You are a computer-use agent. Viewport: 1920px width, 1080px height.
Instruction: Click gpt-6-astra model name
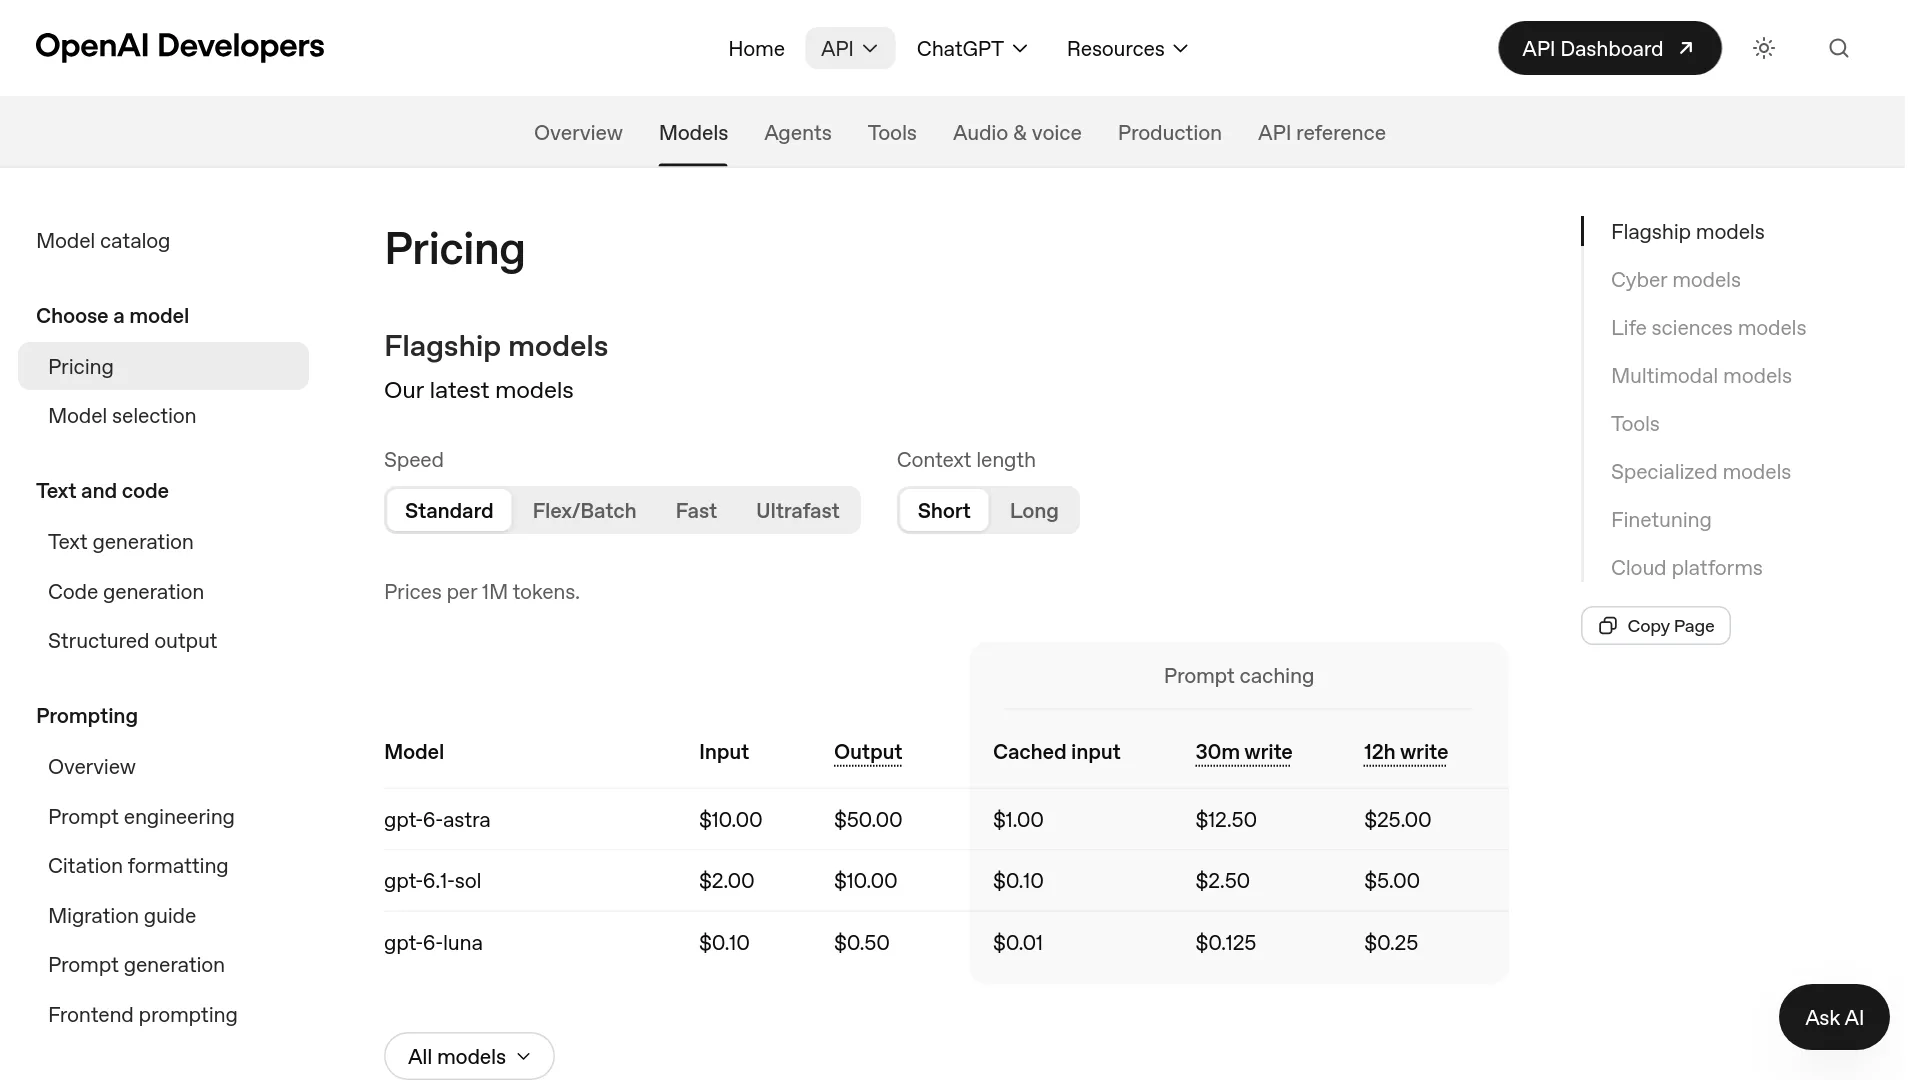(x=437, y=820)
